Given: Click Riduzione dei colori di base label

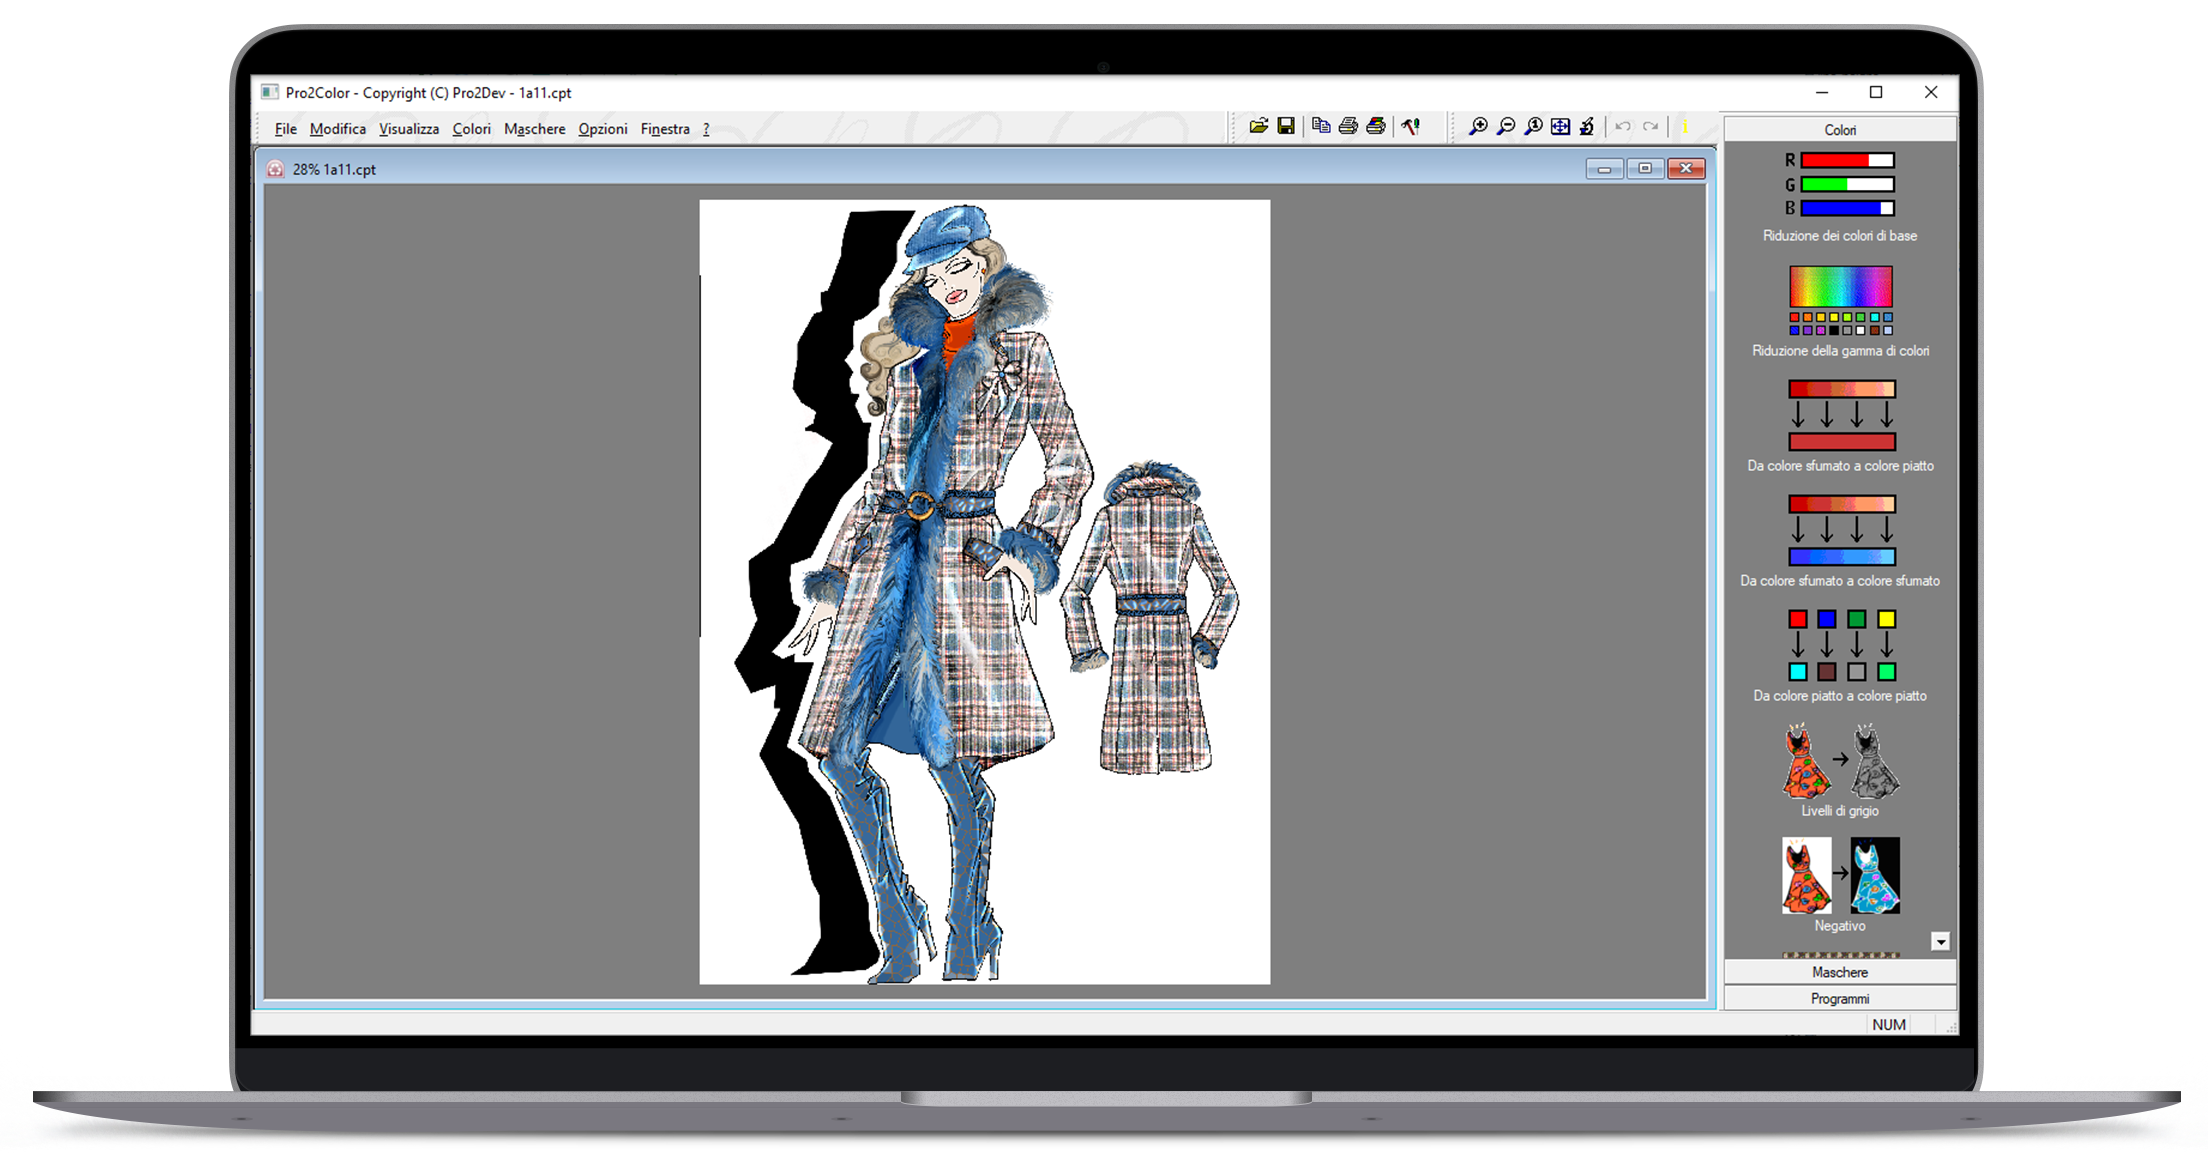Looking at the screenshot, I should click(1840, 236).
